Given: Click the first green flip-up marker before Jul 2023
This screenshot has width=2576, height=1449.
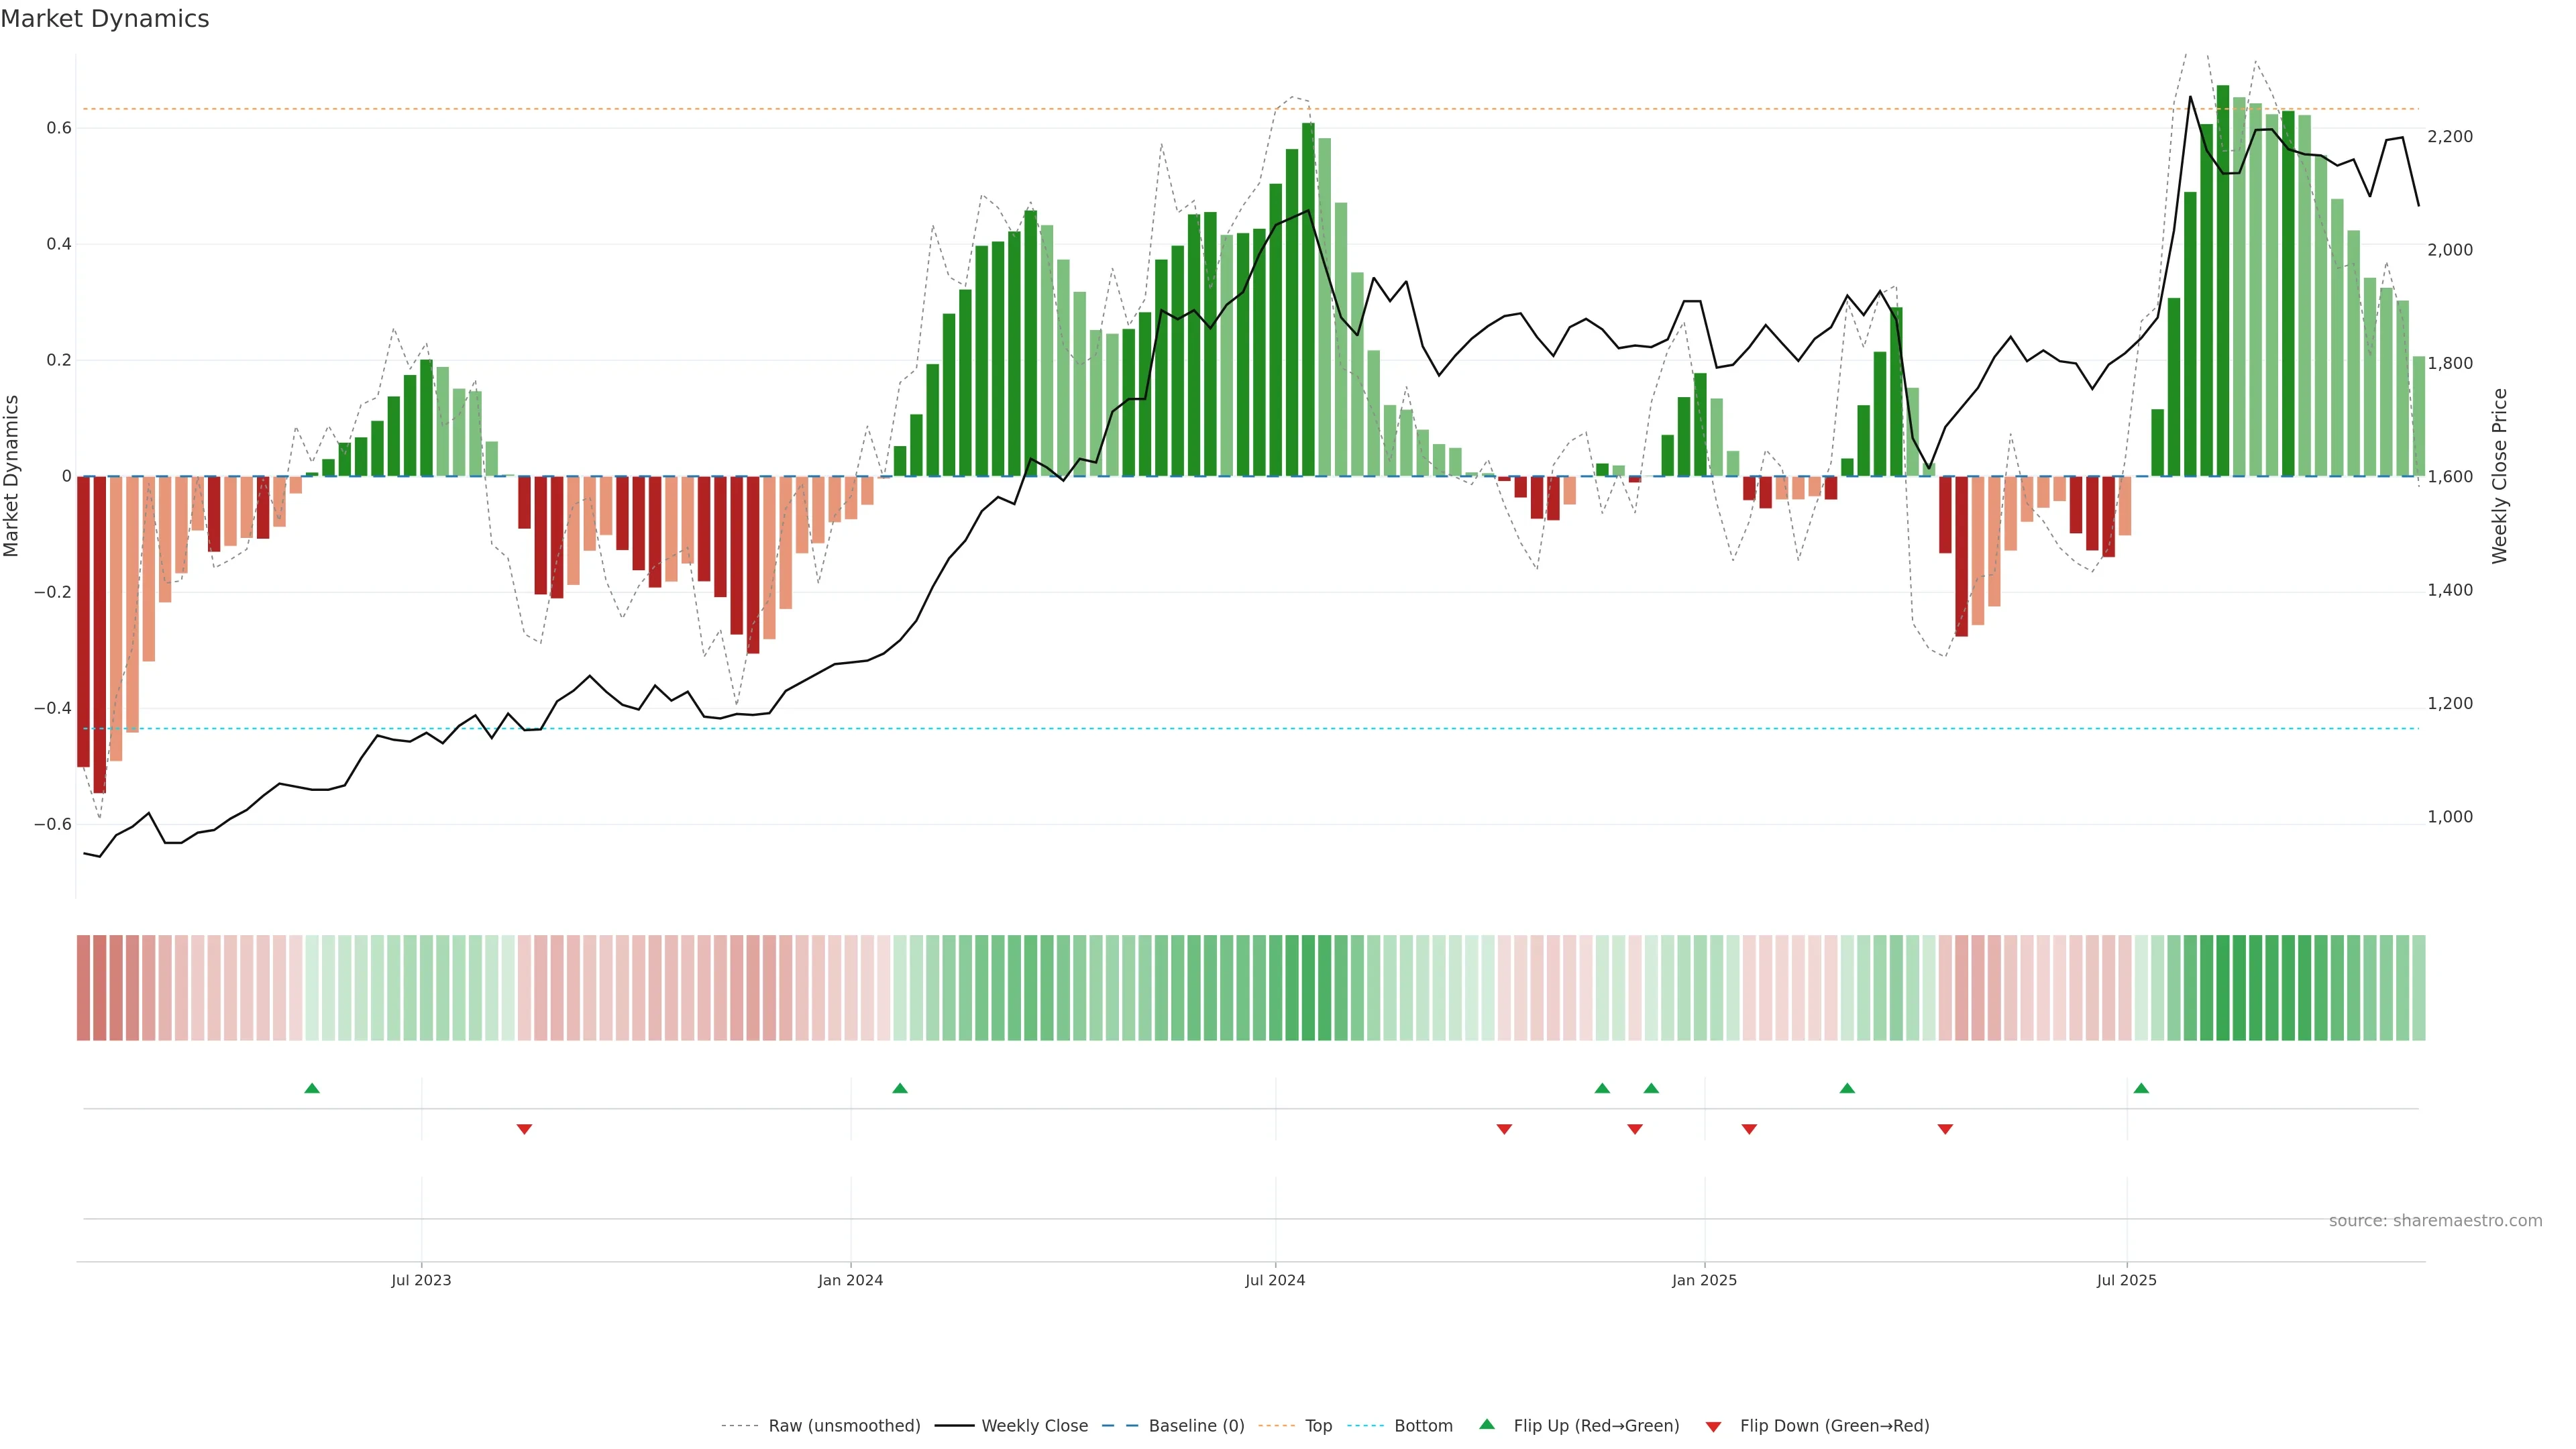Looking at the screenshot, I should pos(312,1088).
